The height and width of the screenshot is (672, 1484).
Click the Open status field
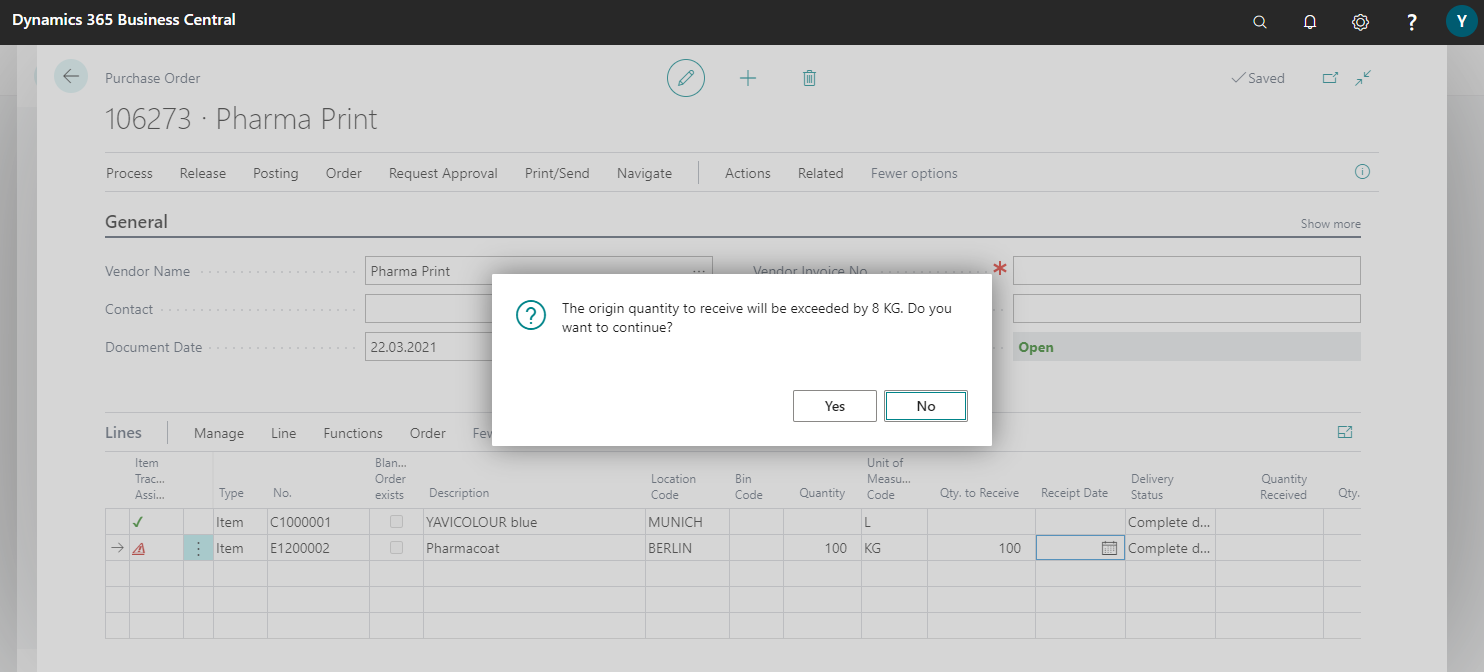point(1186,347)
